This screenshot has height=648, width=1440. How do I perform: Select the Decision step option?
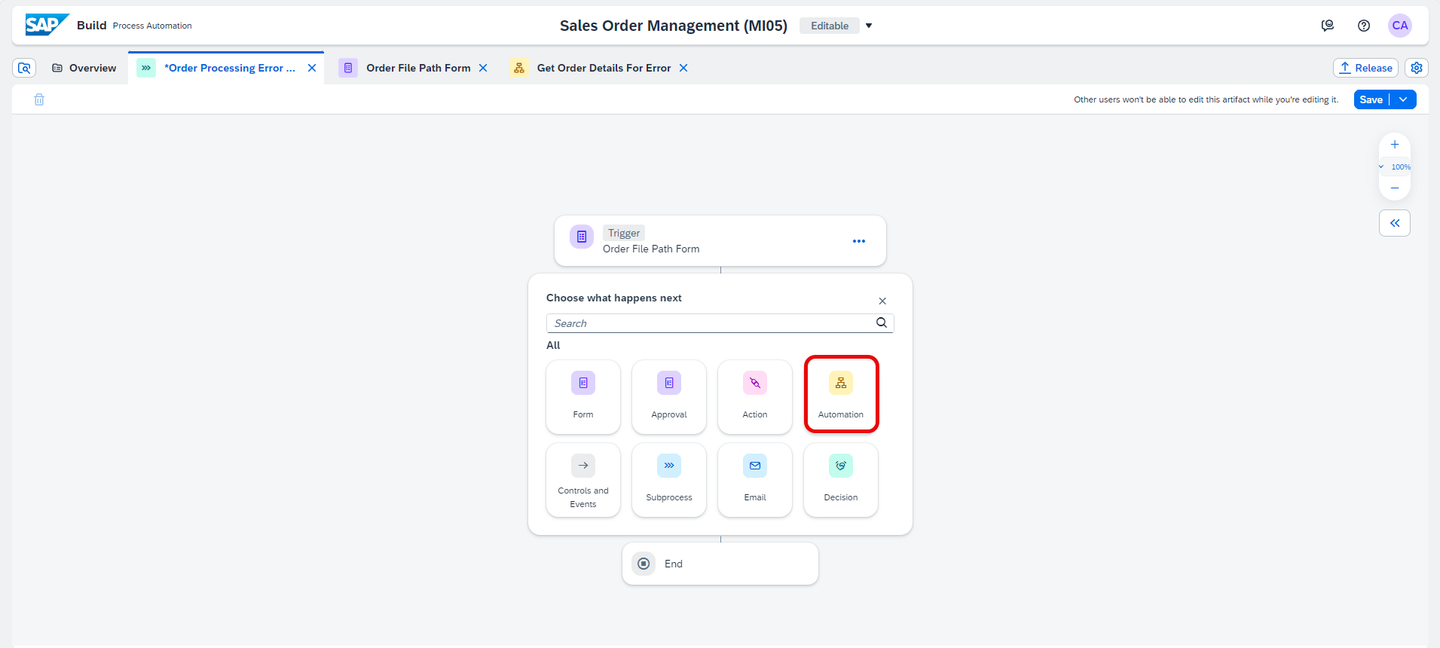click(841, 480)
